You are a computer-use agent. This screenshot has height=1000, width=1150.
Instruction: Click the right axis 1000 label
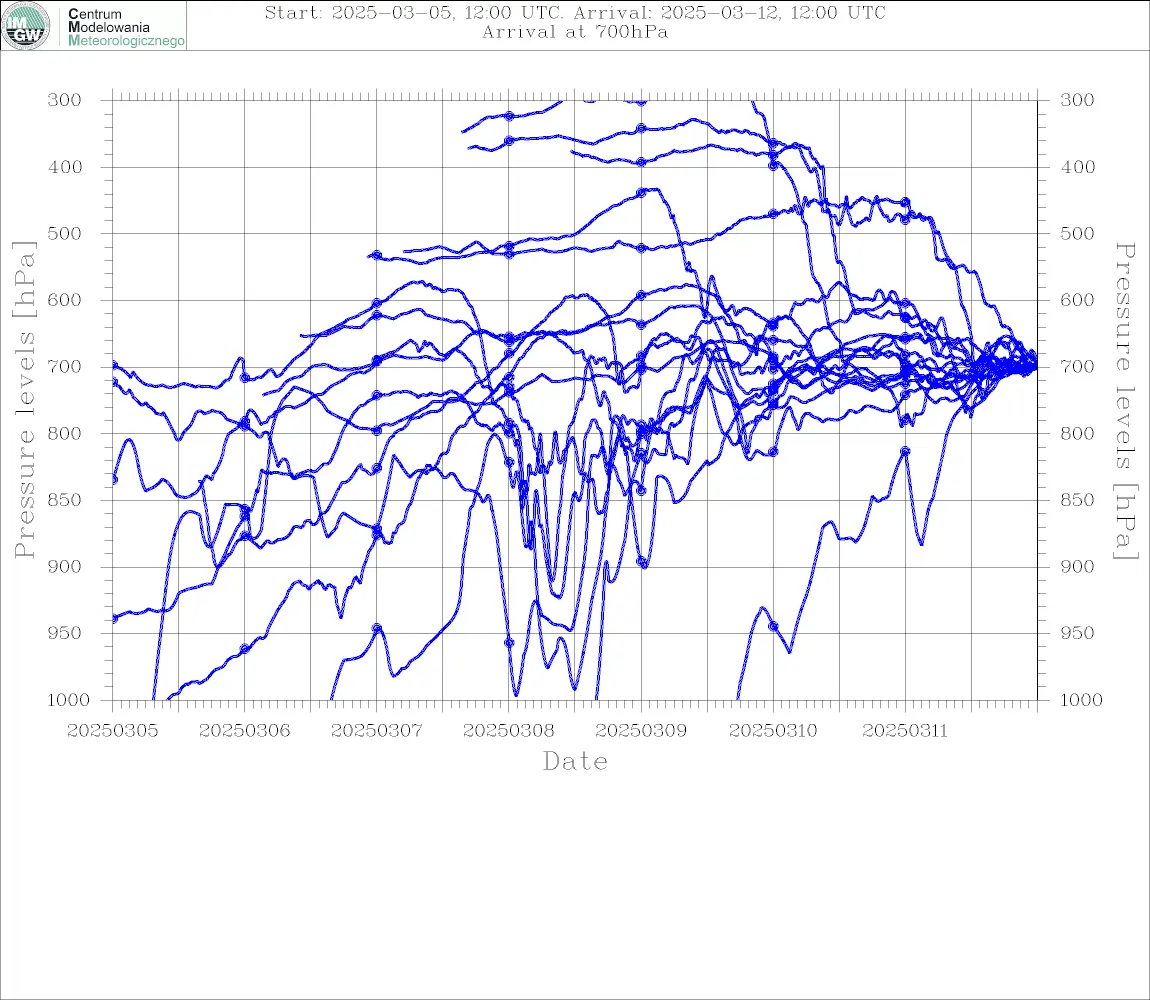tap(1081, 701)
